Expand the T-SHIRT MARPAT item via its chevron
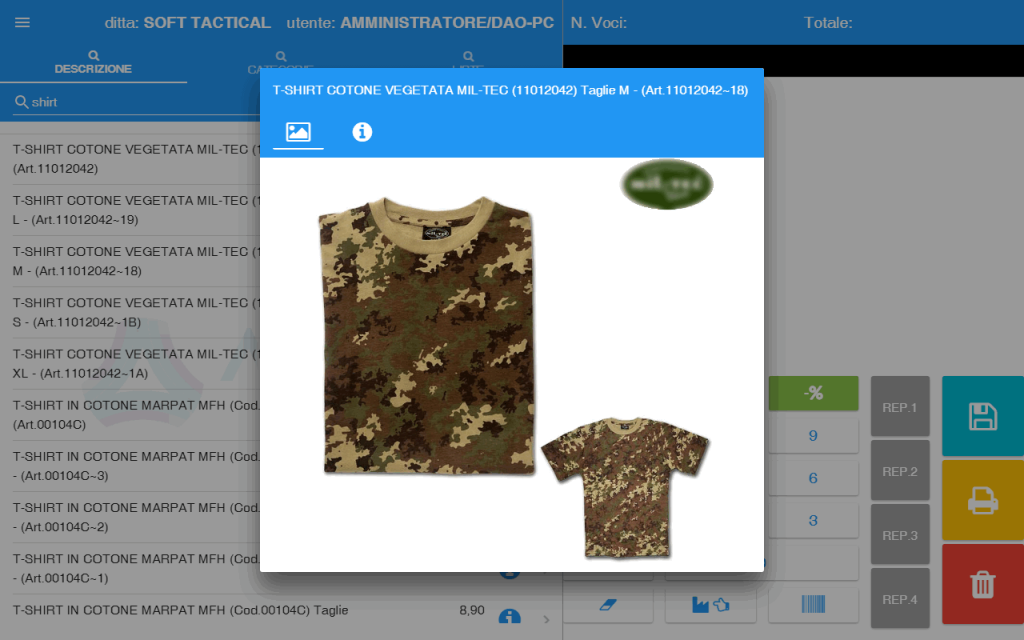The width and height of the screenshot is (1024, 640). coord(546,620)
